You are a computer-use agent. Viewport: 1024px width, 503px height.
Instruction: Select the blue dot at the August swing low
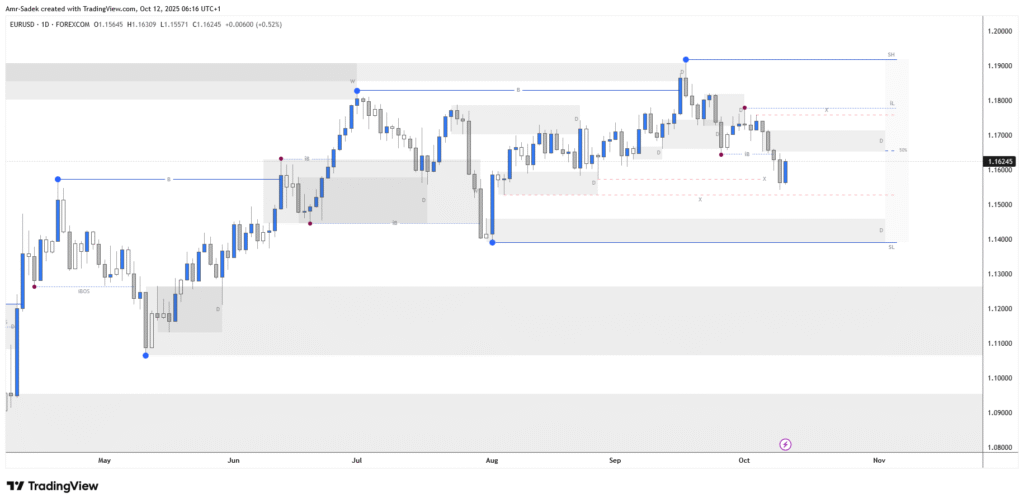click(x=493, y=242)
